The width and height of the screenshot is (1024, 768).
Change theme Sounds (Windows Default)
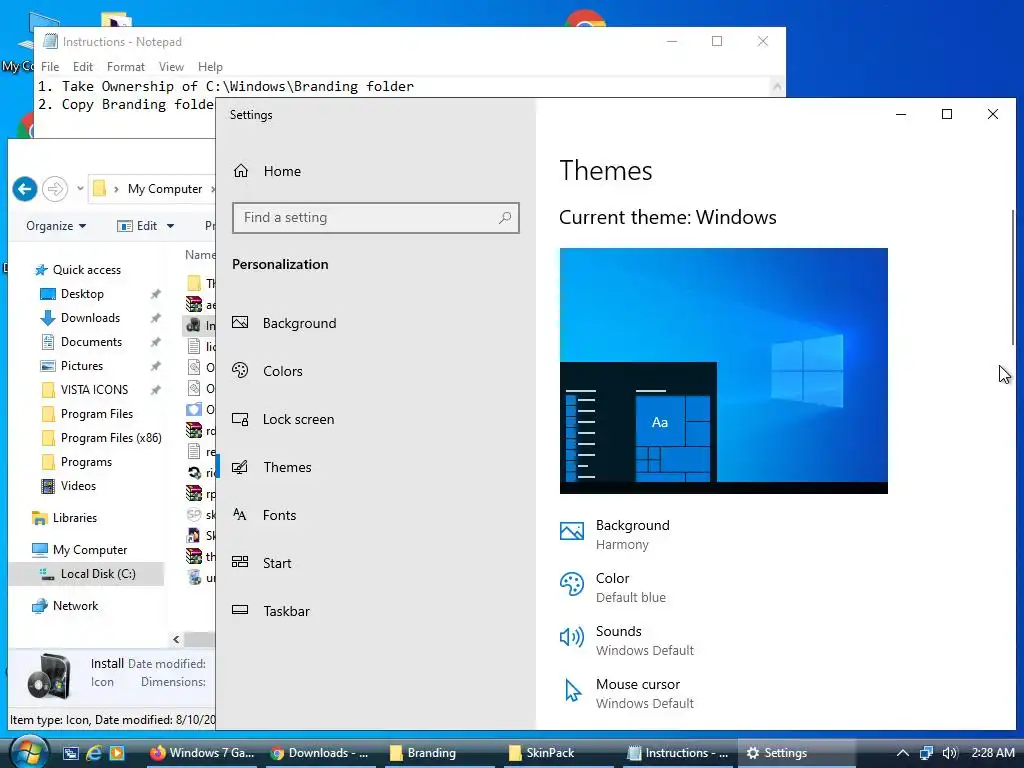pos(627,640)
